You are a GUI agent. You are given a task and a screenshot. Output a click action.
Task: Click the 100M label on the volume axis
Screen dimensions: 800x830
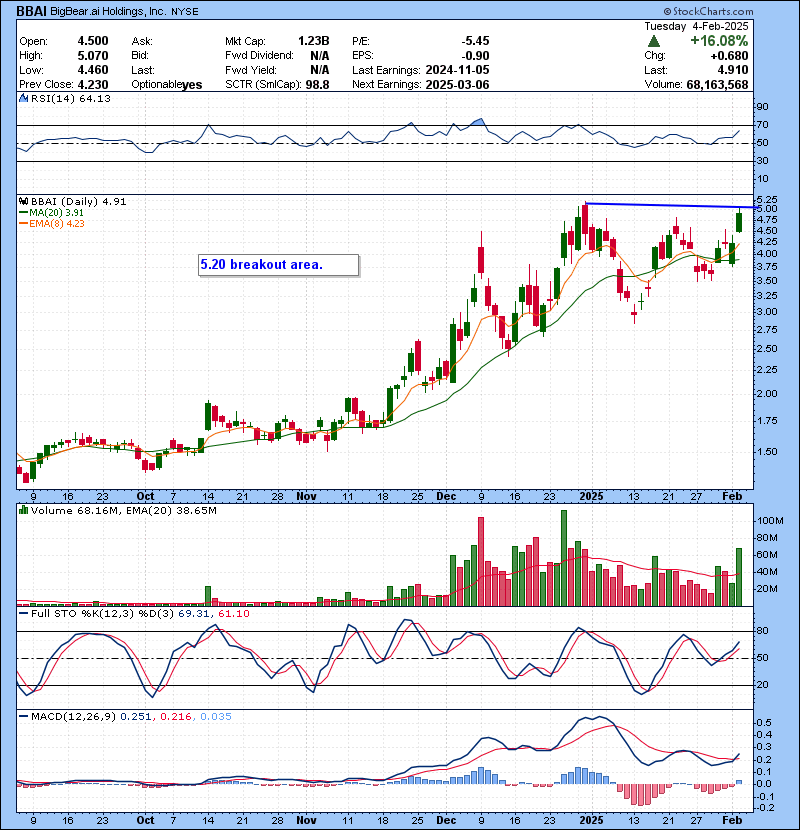769,521
